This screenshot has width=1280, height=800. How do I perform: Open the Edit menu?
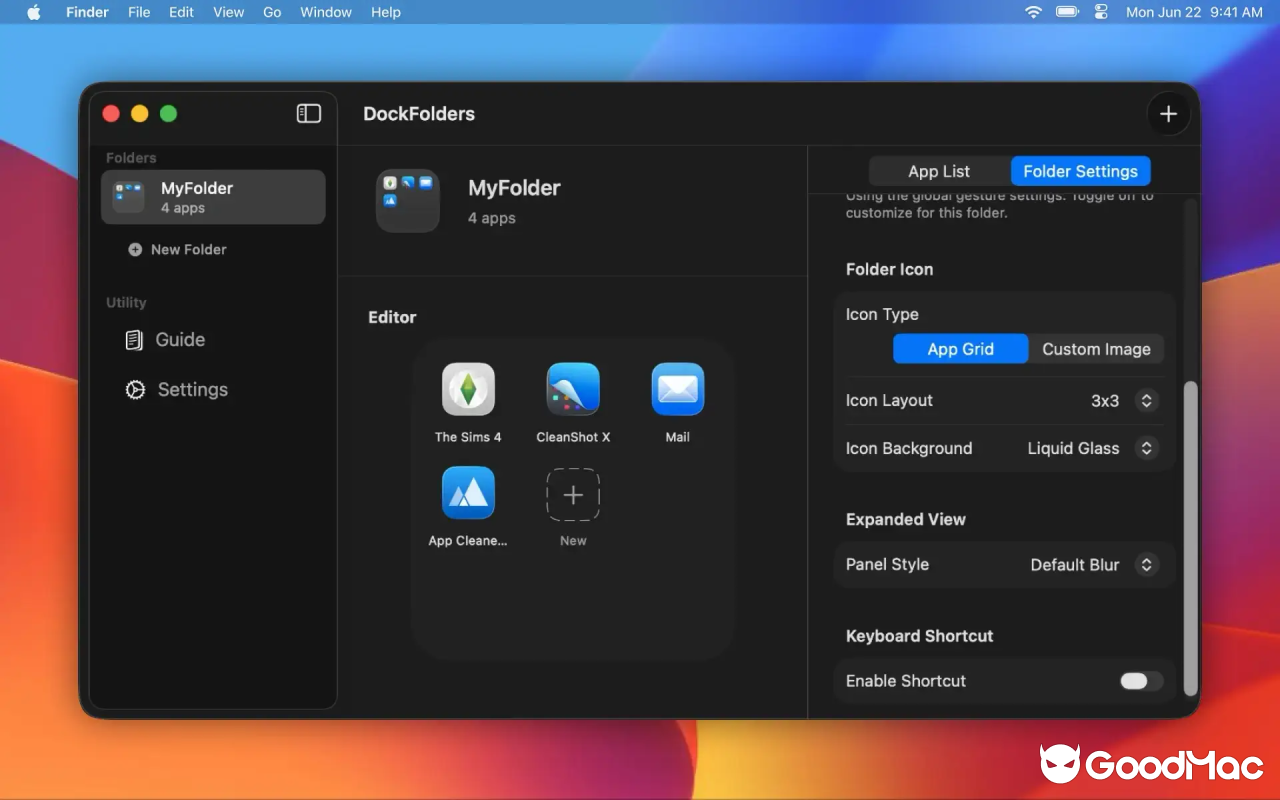[x=181, y=12]
